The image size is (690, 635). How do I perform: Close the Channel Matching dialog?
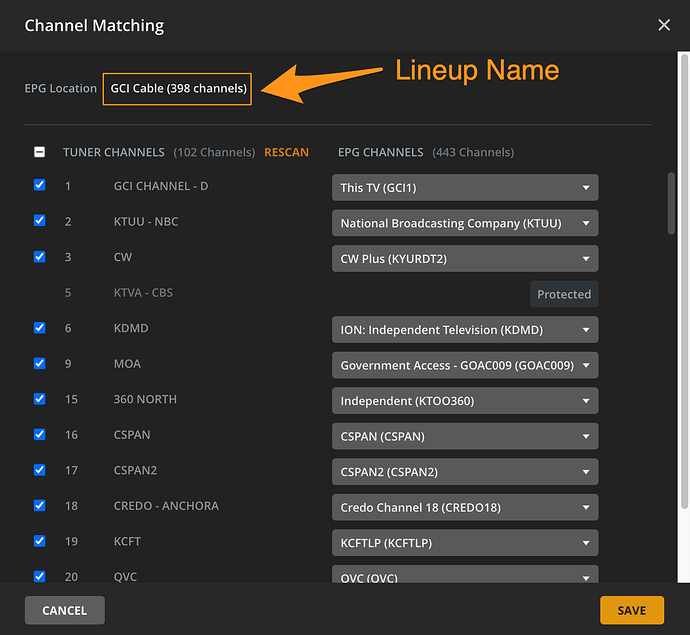(x=664, y=25)
